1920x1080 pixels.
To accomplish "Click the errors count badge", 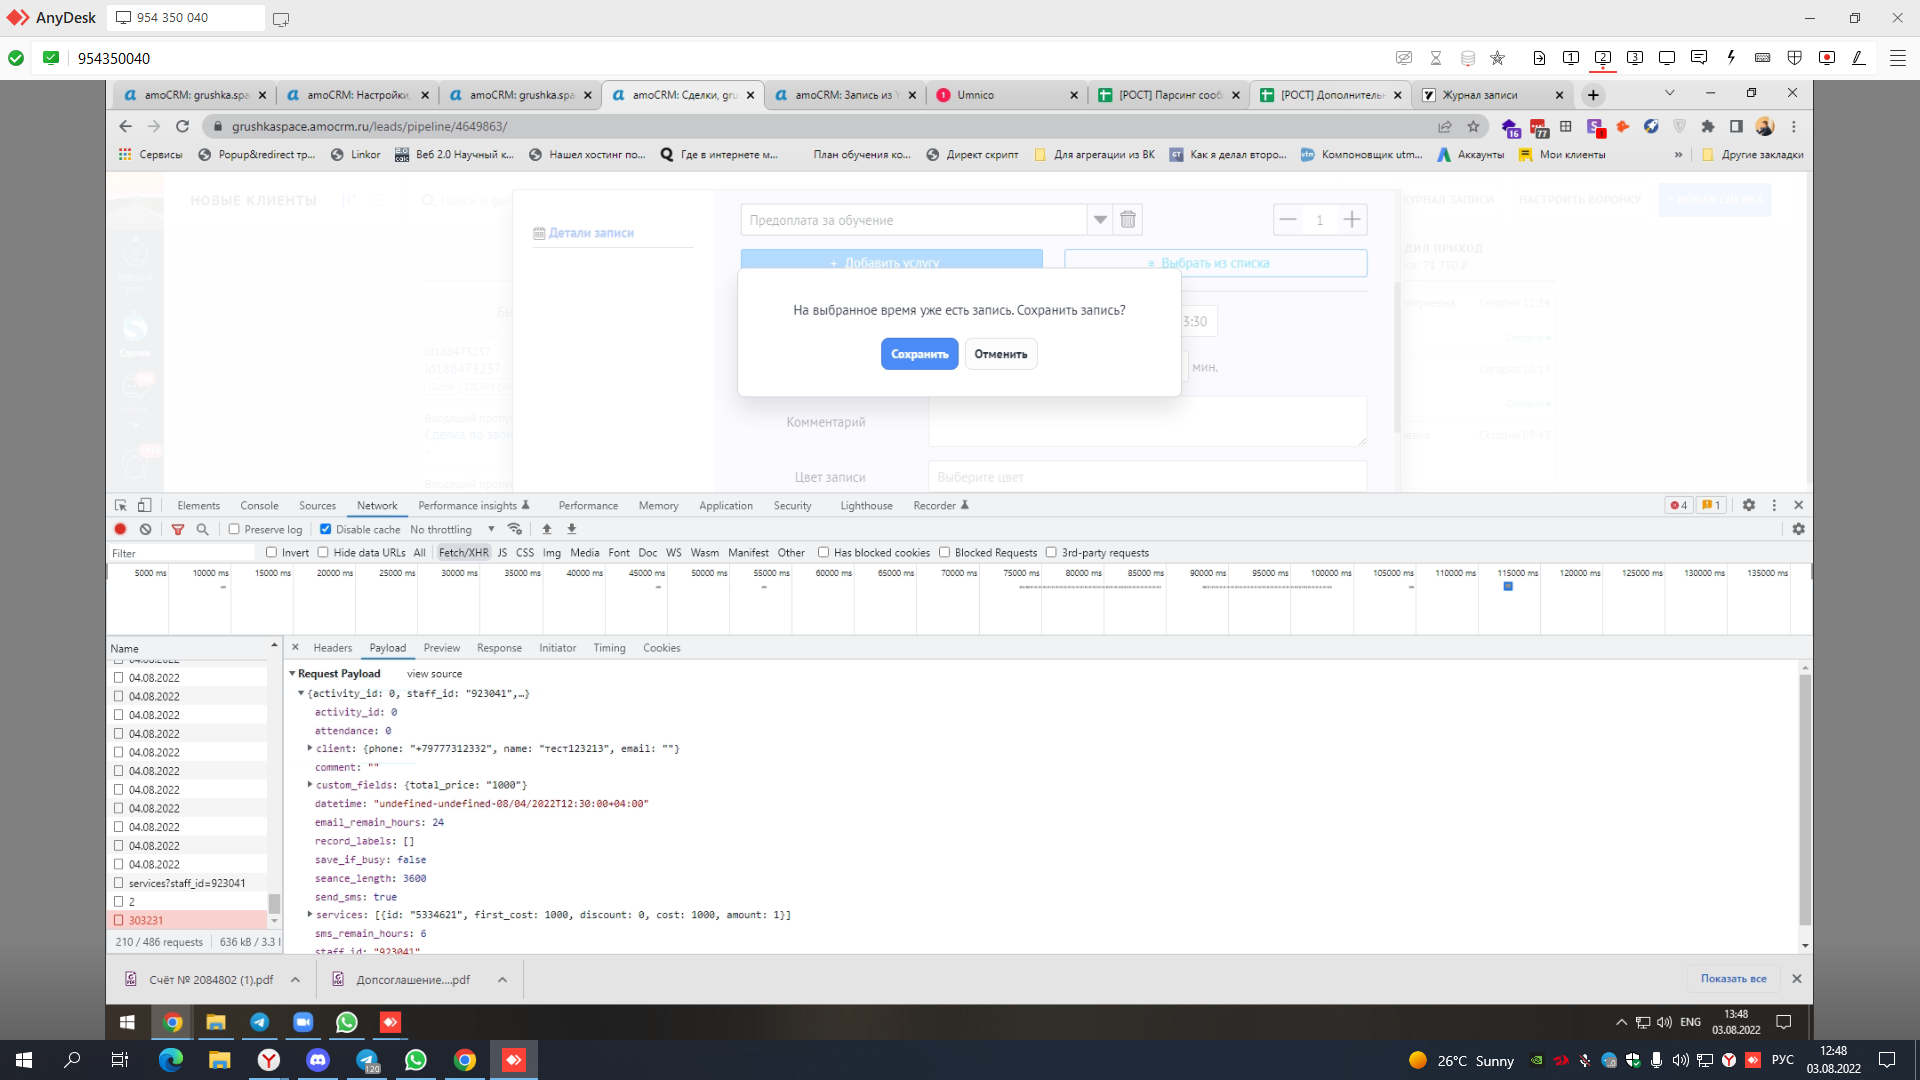I will pos(1679,505).
